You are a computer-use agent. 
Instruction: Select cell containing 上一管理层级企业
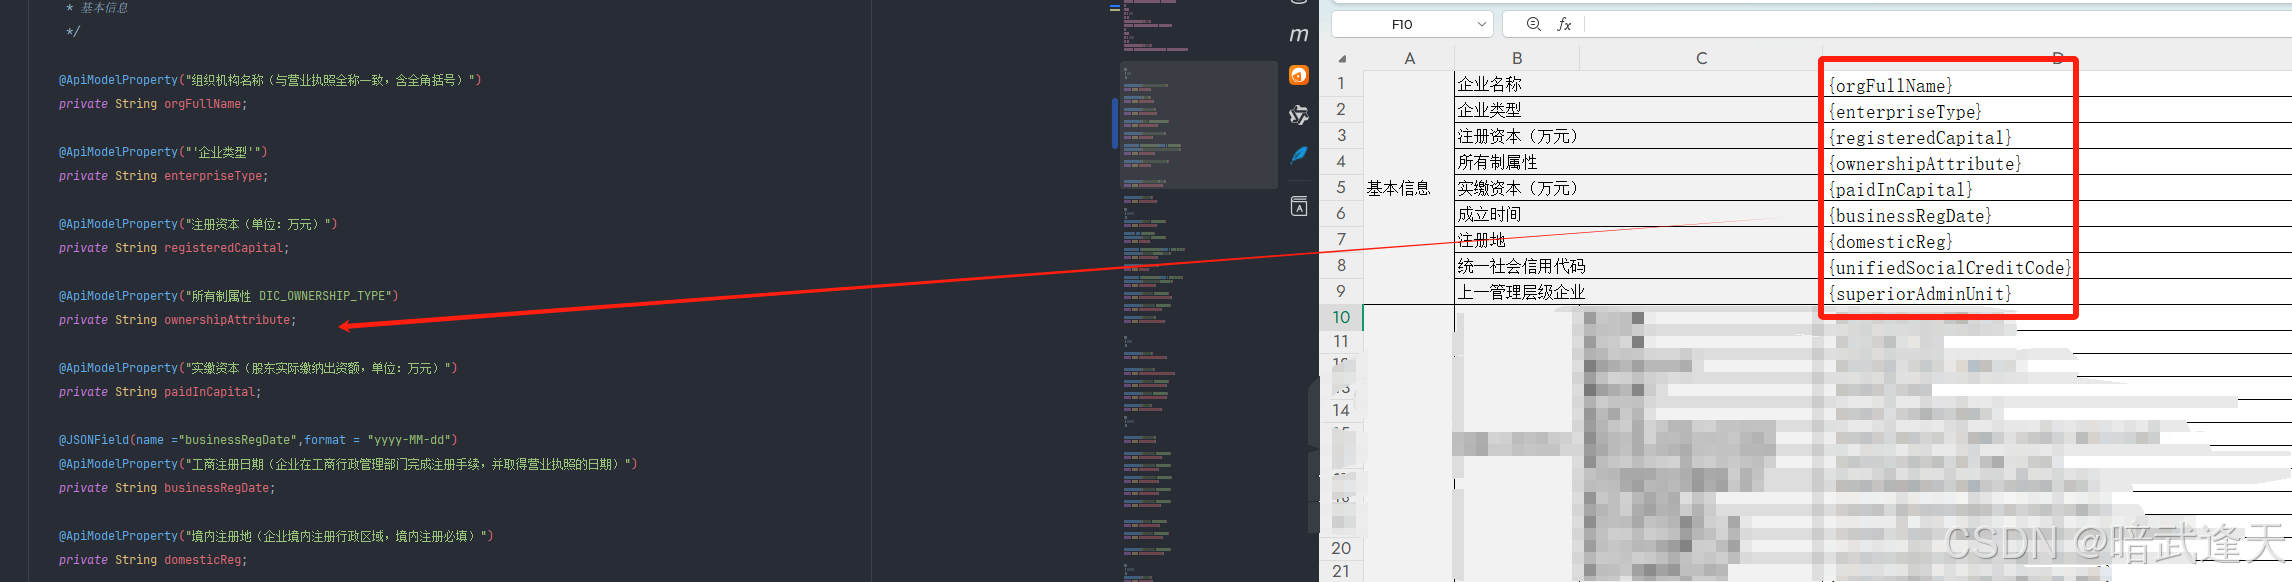[x=1638, y=292]
